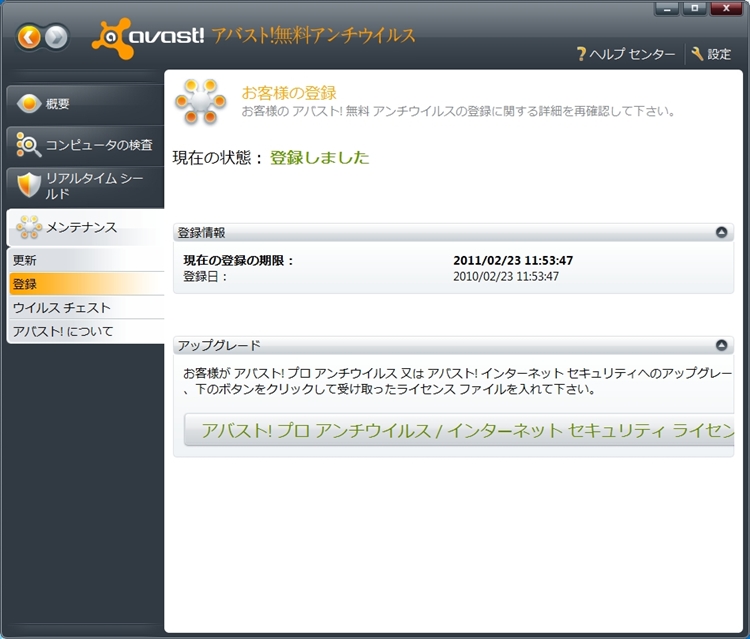Click the avast! logo in header
The image size is (750, 639).
tap(148, 38)
